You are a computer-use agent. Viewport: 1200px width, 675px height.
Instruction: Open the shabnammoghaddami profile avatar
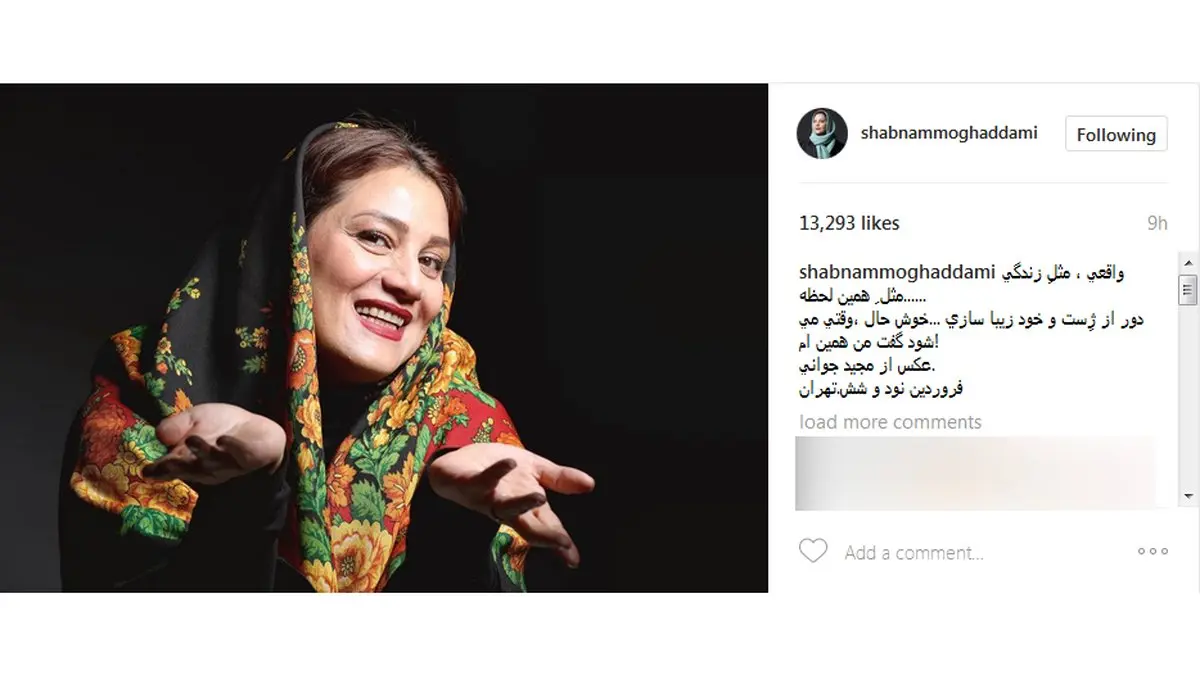click(x=822, y=133)
